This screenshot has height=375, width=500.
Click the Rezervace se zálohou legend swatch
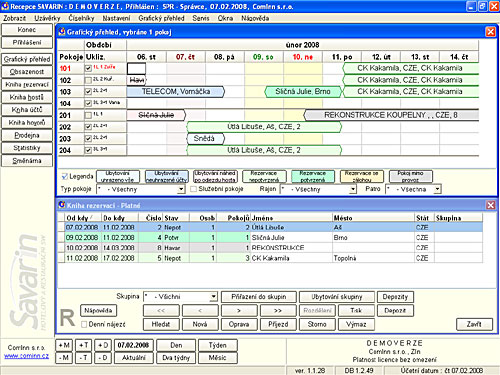(362, 177)
